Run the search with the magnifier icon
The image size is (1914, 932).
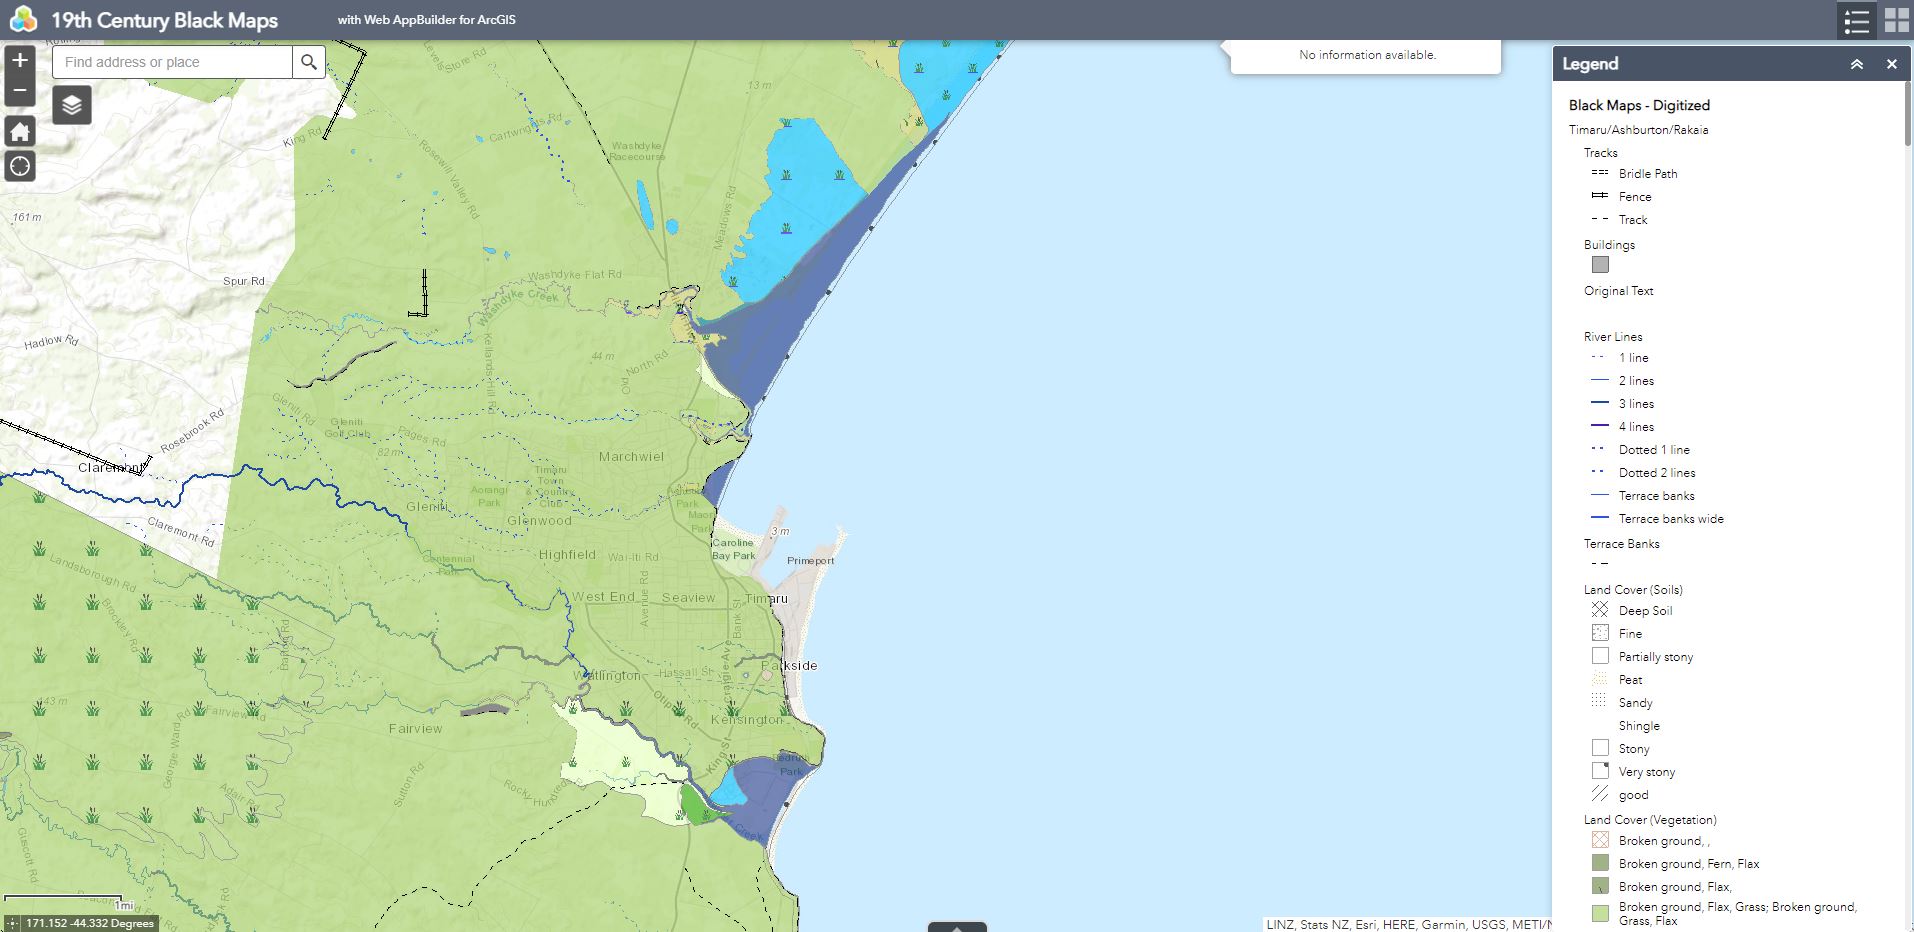click(308, 62)
